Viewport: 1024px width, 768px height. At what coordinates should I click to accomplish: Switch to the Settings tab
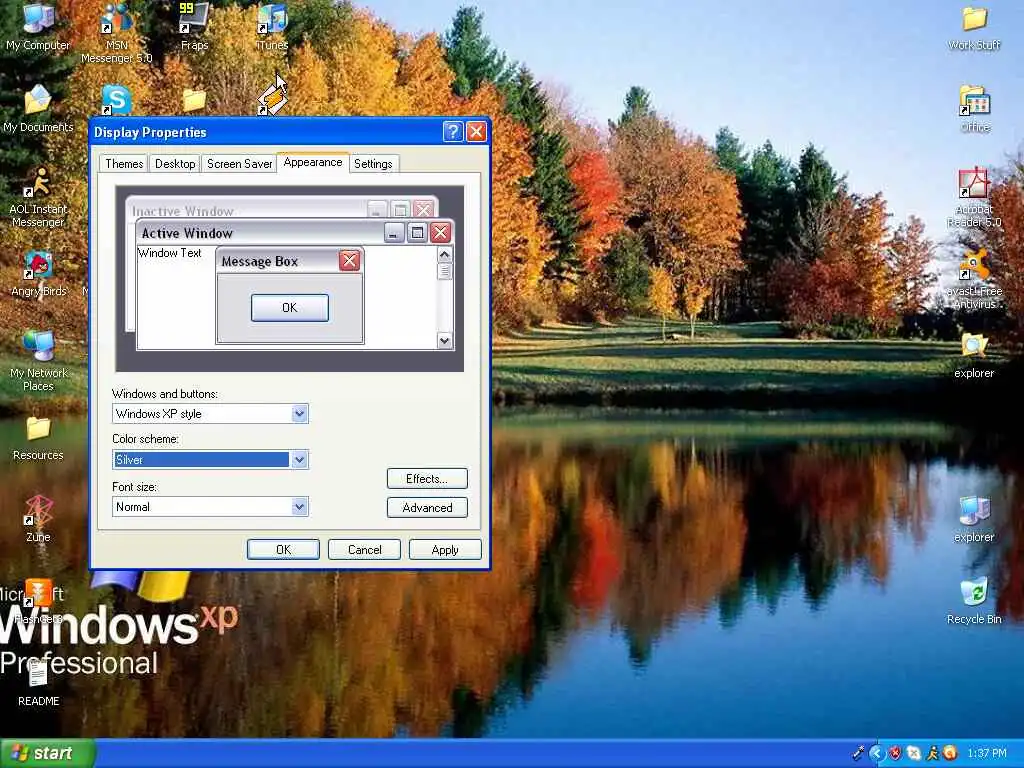click(x=373, y=164)
